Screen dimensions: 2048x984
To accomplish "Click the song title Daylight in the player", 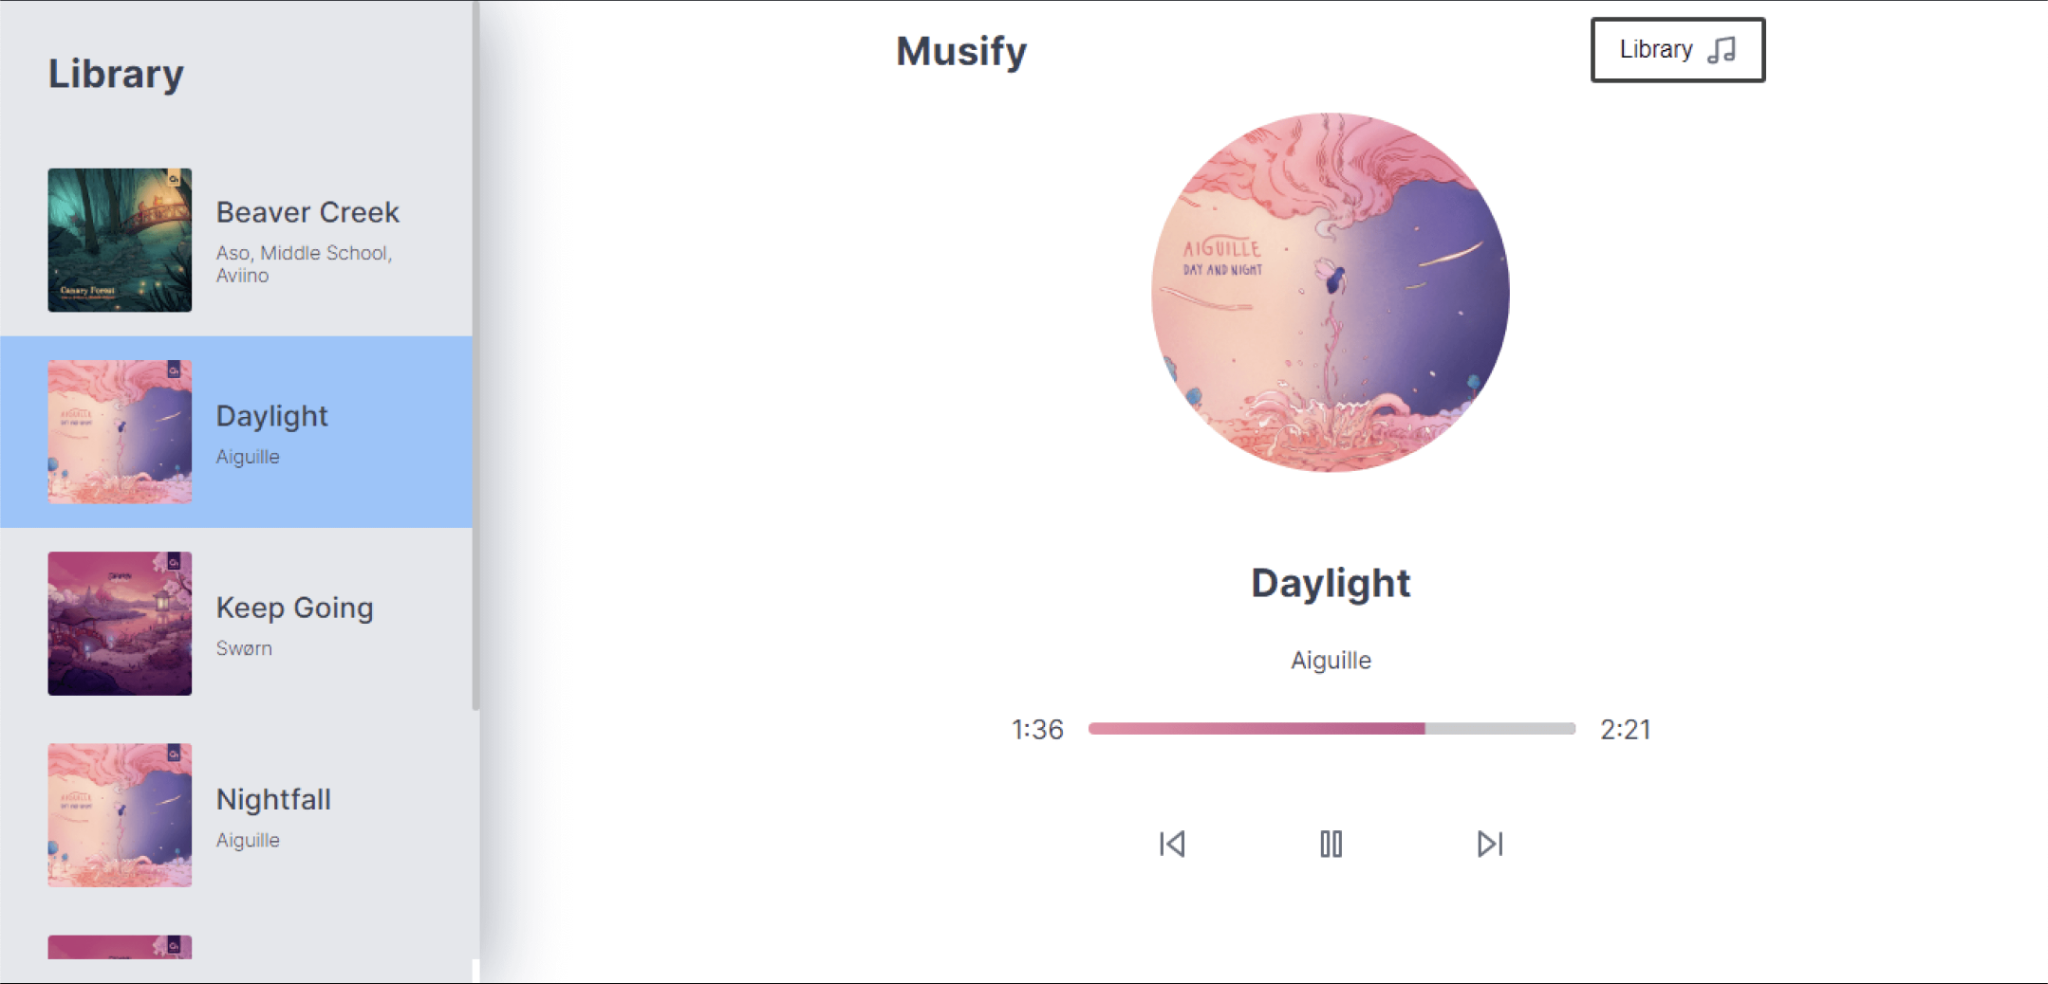I will pos(1330,583).
